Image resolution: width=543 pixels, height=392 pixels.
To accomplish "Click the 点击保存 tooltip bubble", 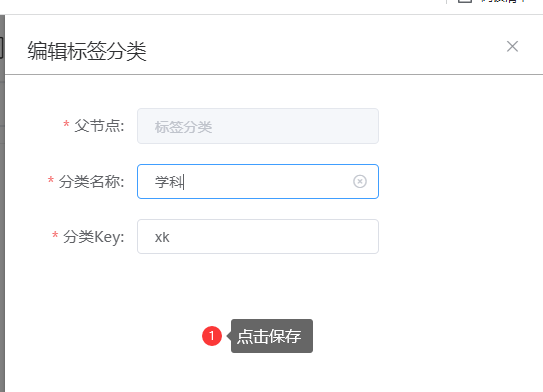I will (272, 336).
